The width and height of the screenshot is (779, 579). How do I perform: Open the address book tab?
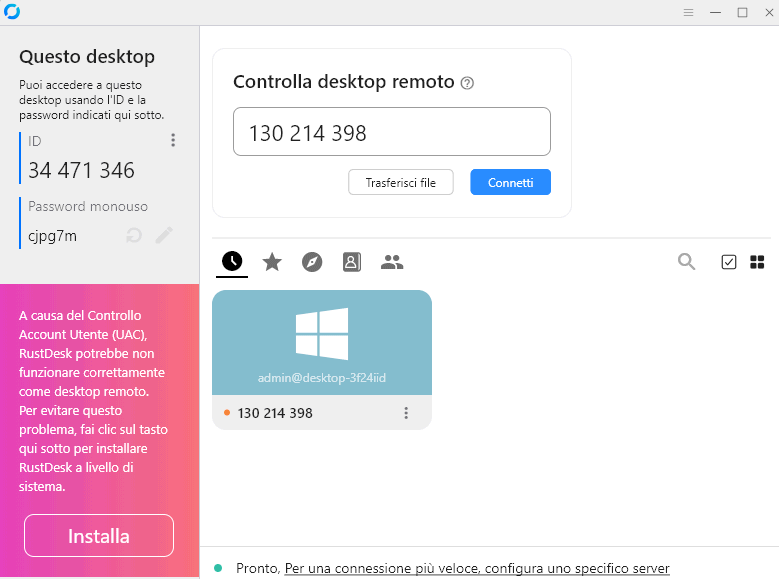(352, 262)
